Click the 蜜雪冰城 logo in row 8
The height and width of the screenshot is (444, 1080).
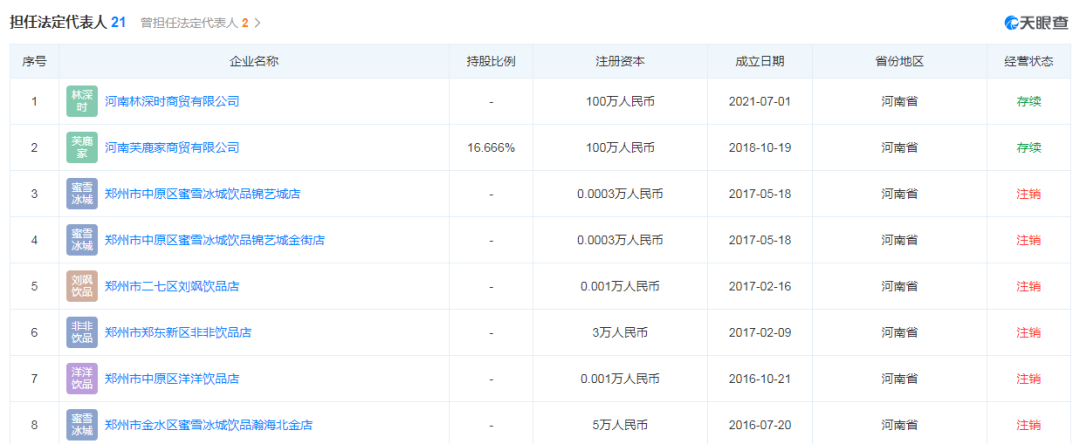[x=82, y=424]
